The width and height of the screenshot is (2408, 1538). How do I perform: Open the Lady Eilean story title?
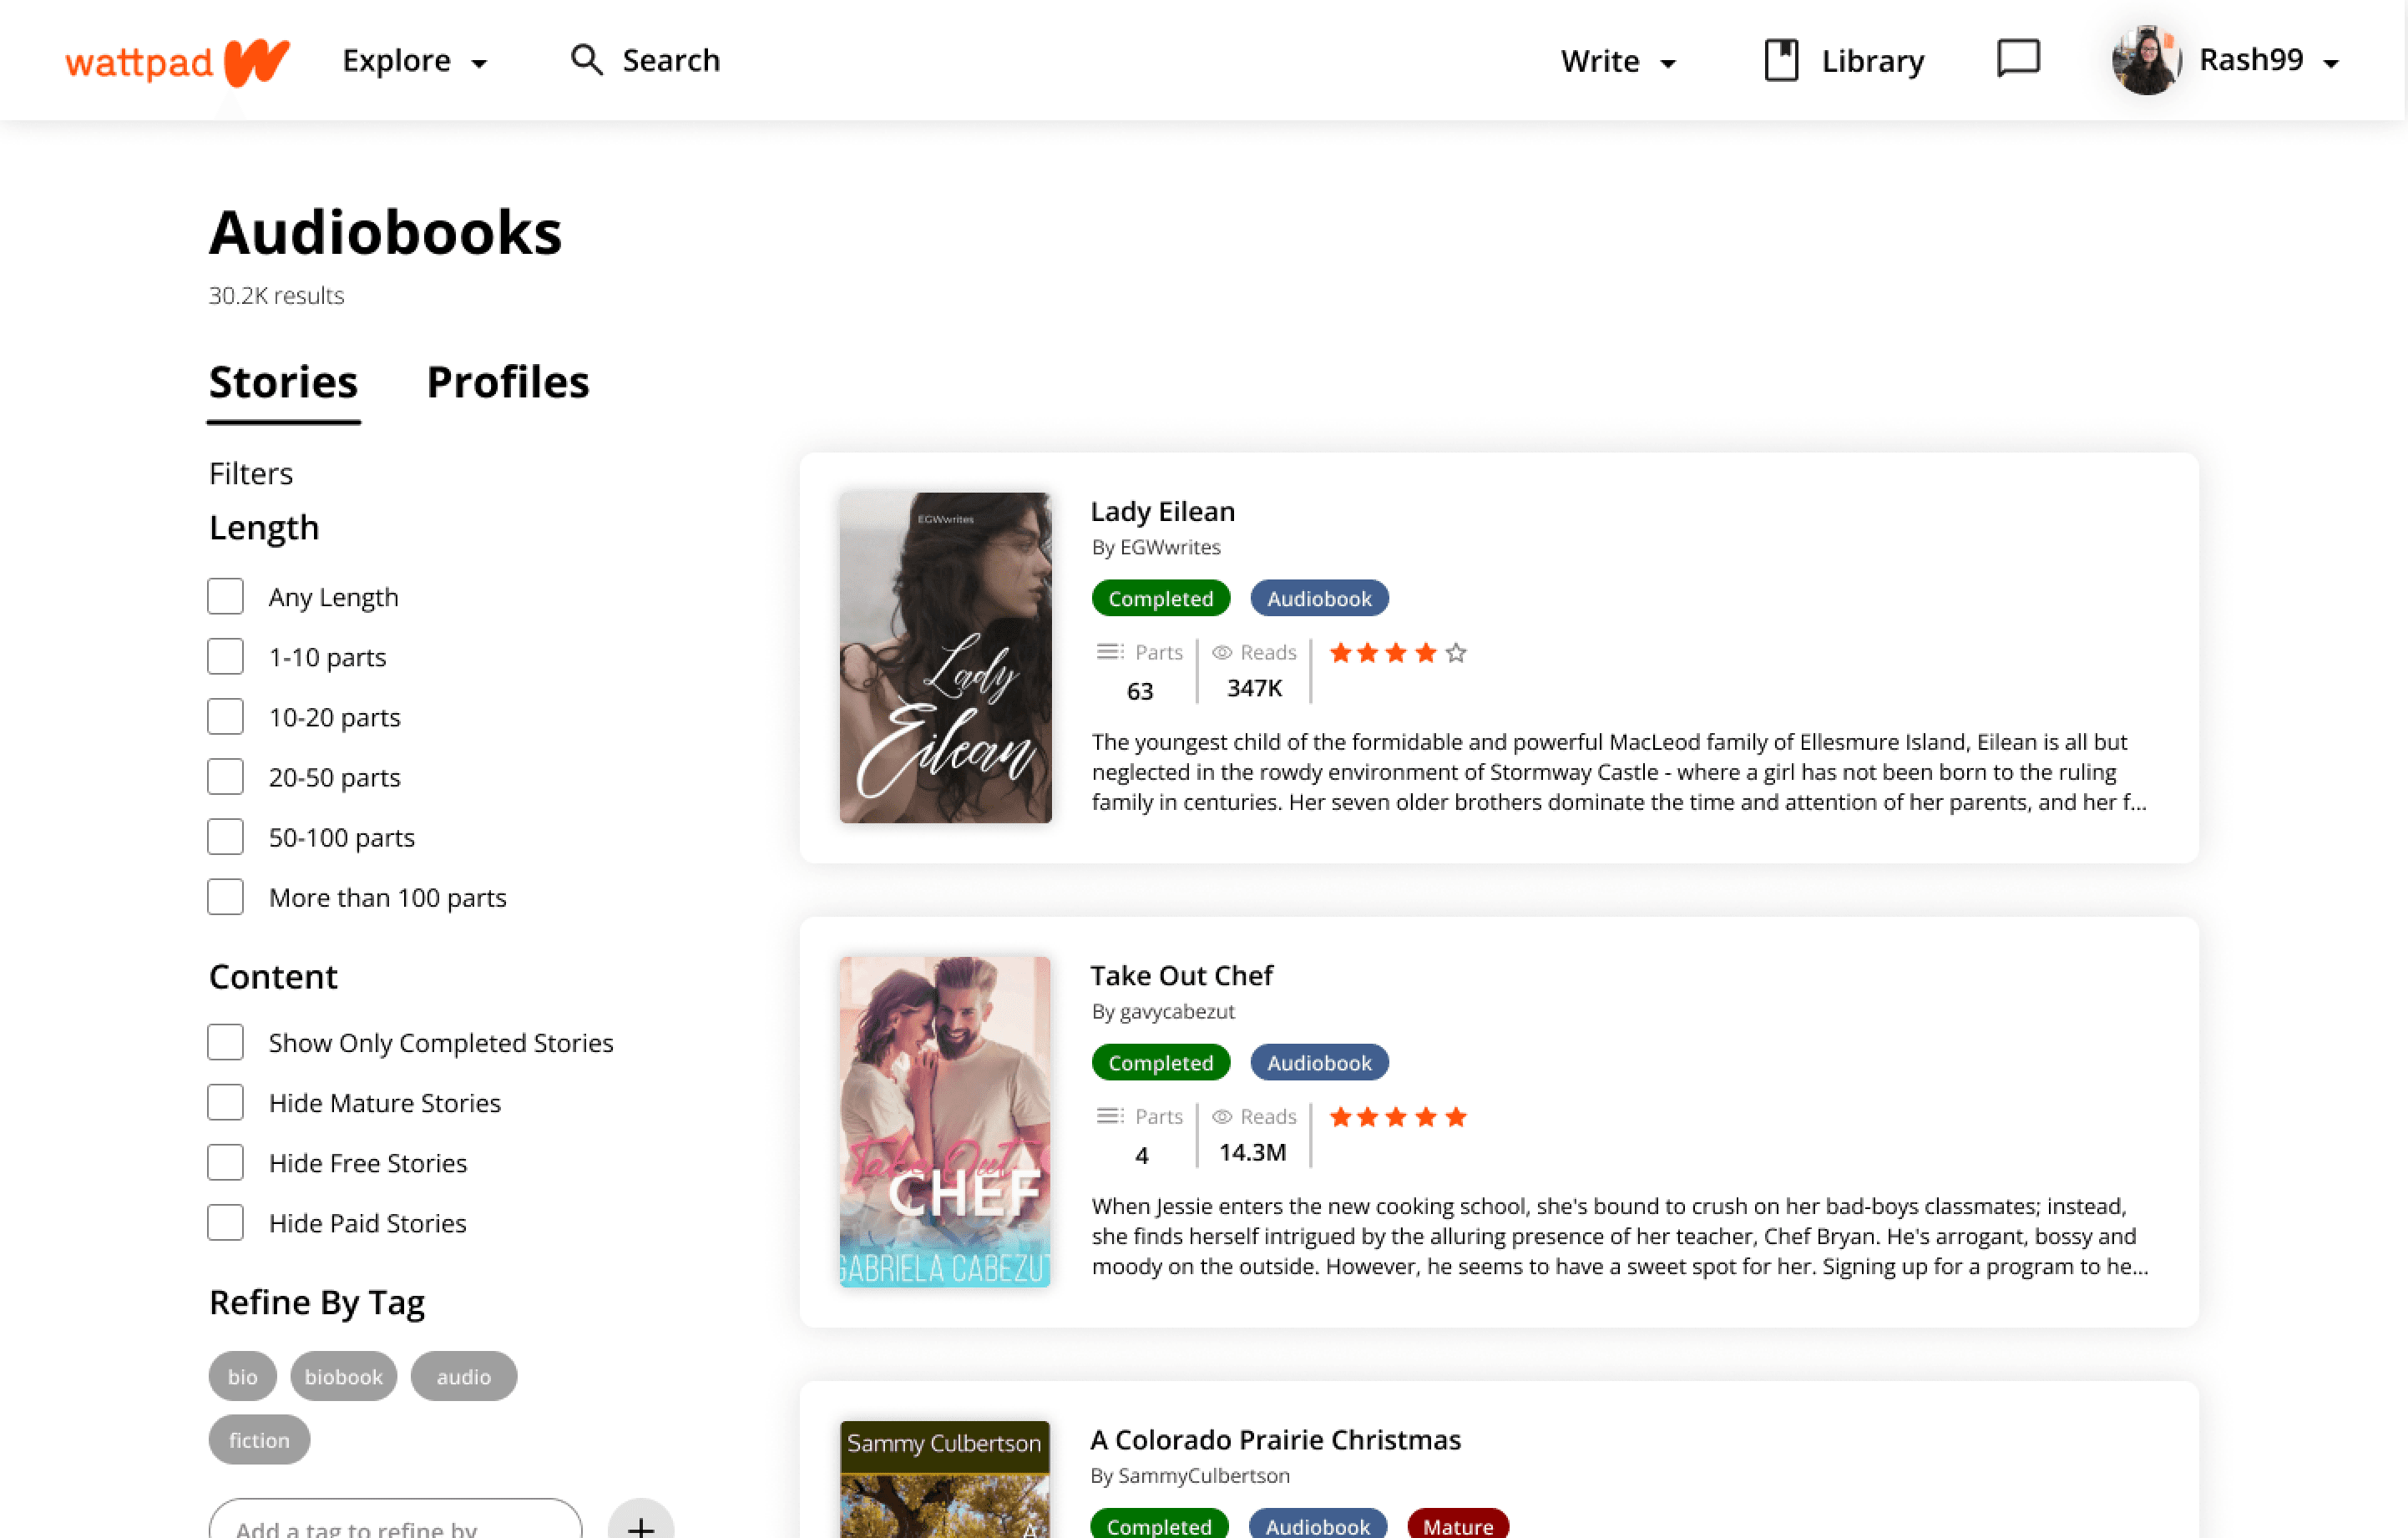click(x=1162, y=511)
